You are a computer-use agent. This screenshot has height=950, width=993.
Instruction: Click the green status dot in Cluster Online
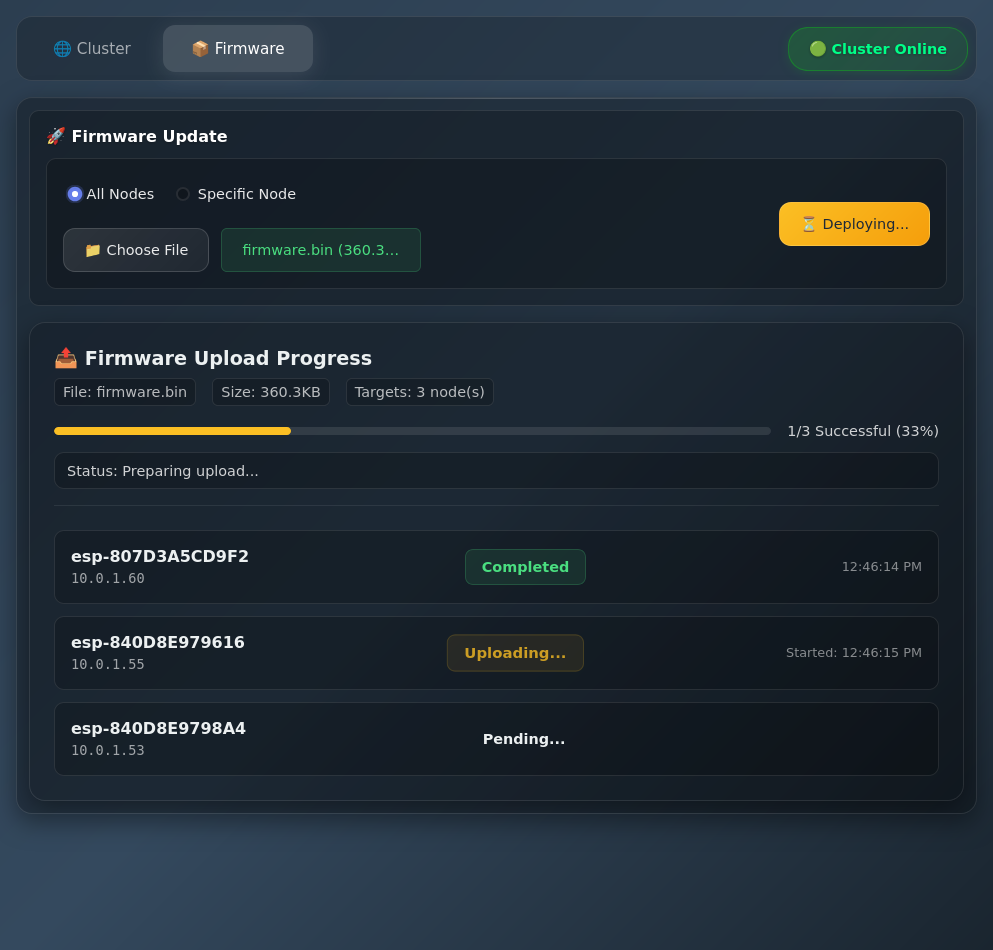(818, 48)
